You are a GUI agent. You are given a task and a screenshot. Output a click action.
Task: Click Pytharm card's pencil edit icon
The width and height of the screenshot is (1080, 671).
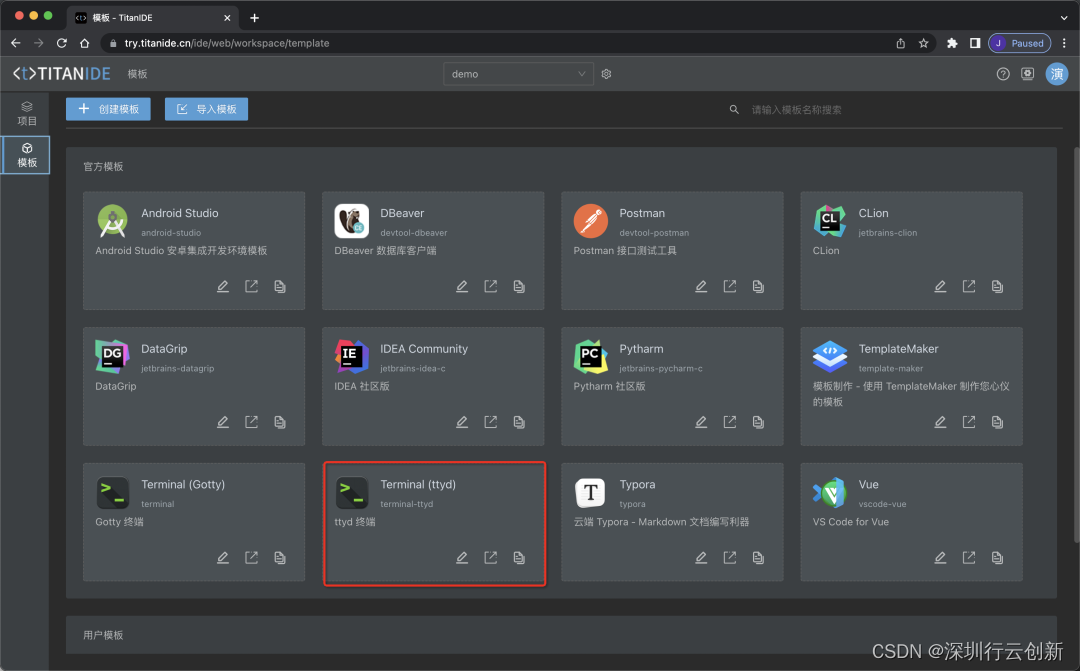[700, 422]
